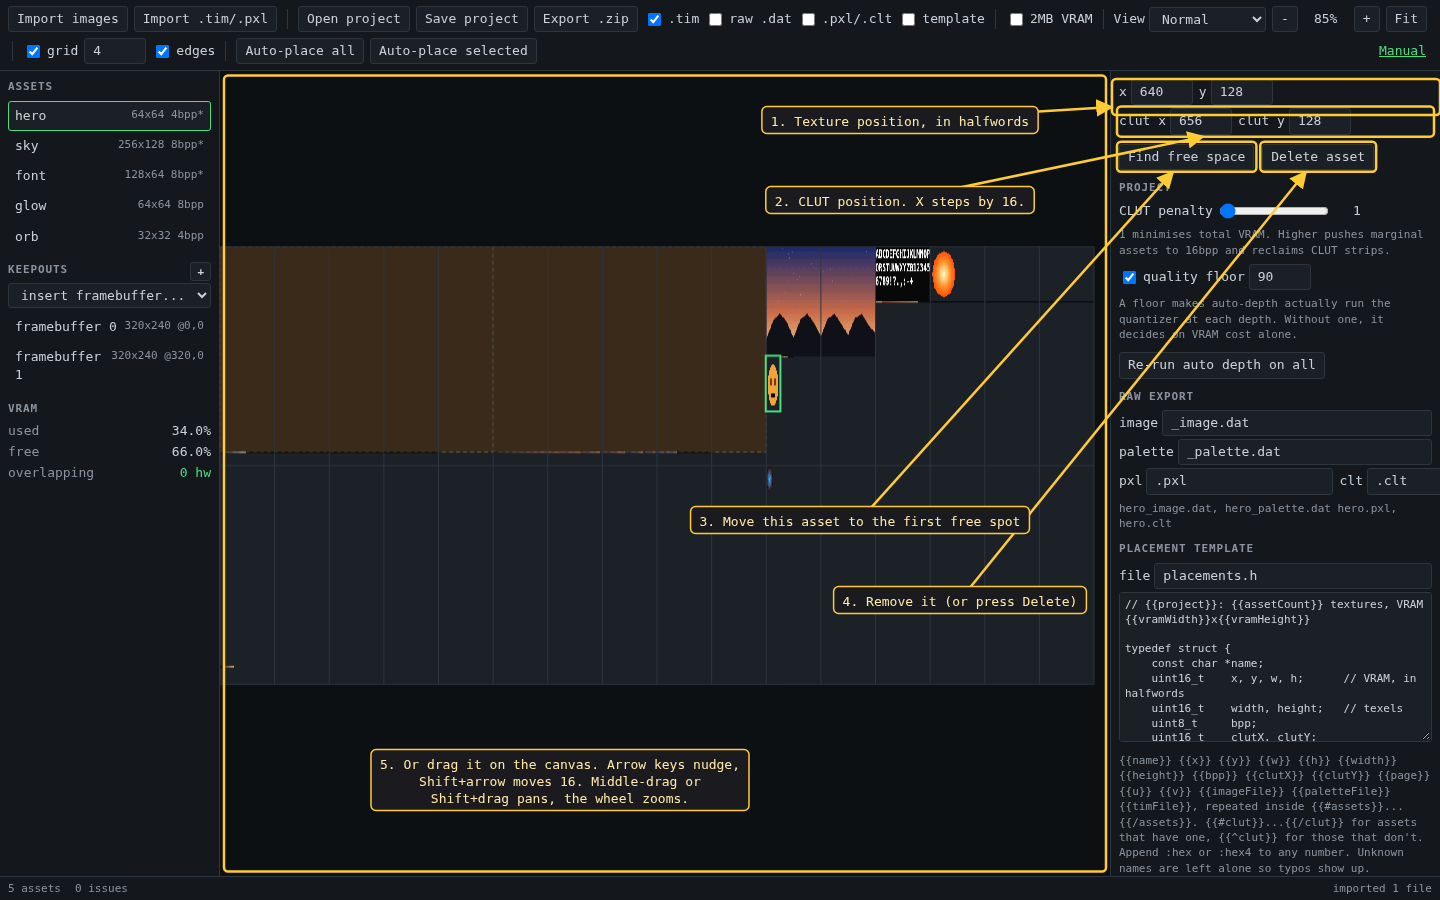Open the Manual link
Screen dimensions: 1440x900
click(1402, 51)
